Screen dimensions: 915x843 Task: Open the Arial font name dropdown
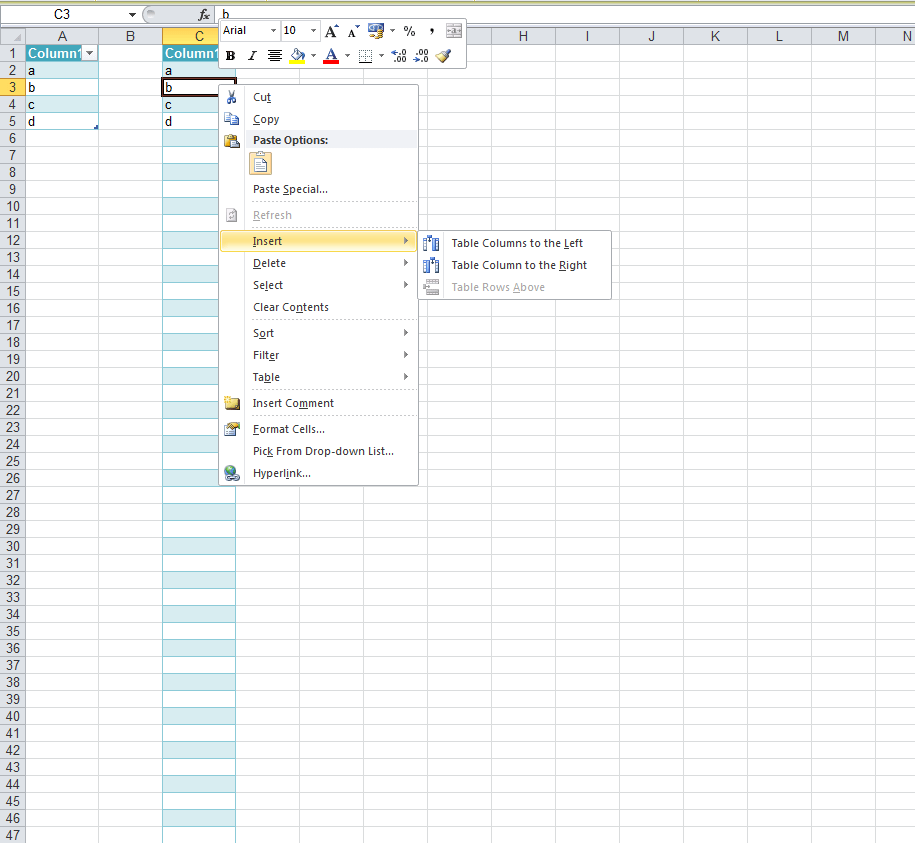point(273,31)
